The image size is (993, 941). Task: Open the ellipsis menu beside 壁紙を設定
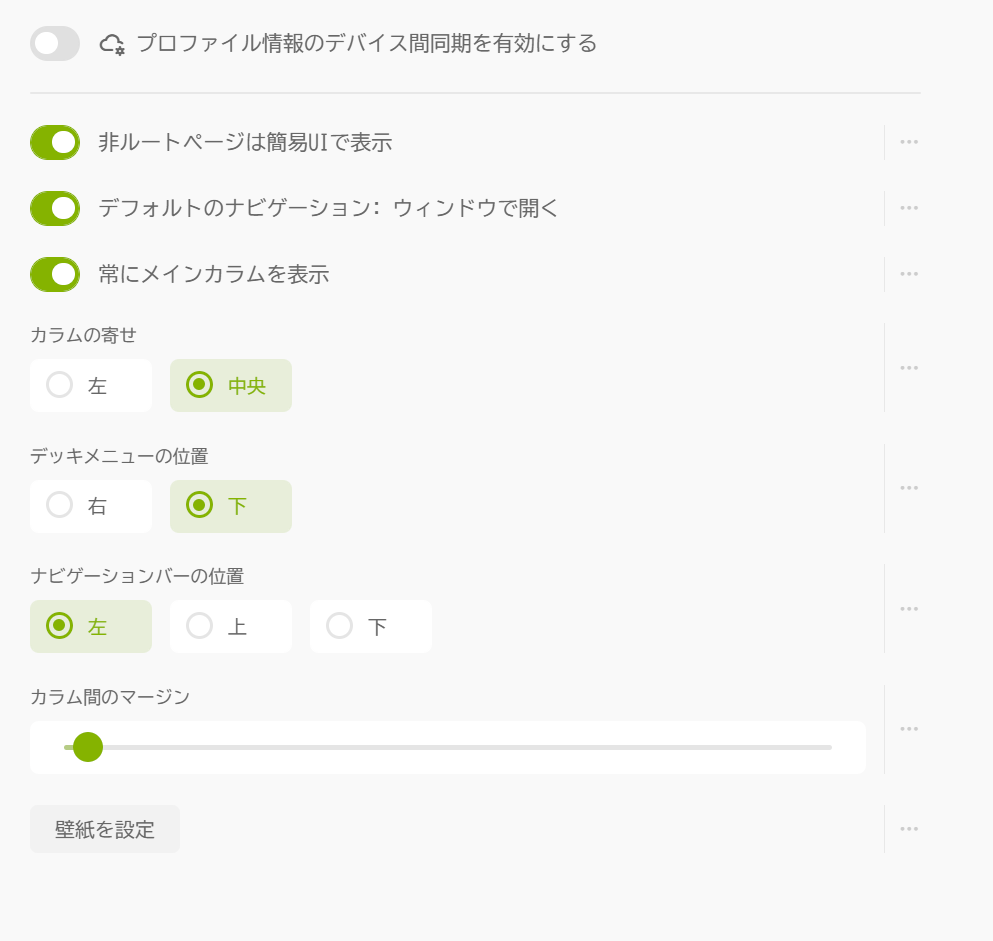(909, 828)
